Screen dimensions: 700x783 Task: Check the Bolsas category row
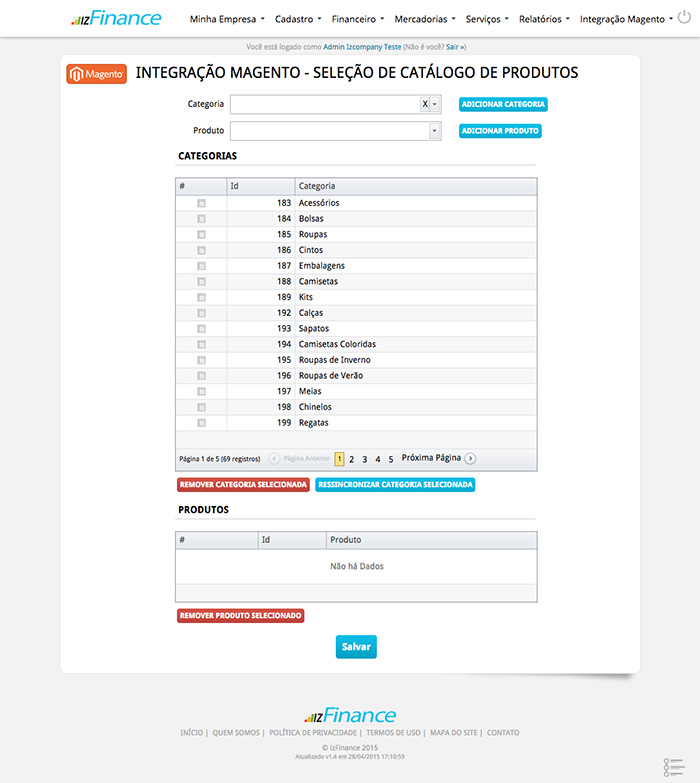[x=201, y=219]
